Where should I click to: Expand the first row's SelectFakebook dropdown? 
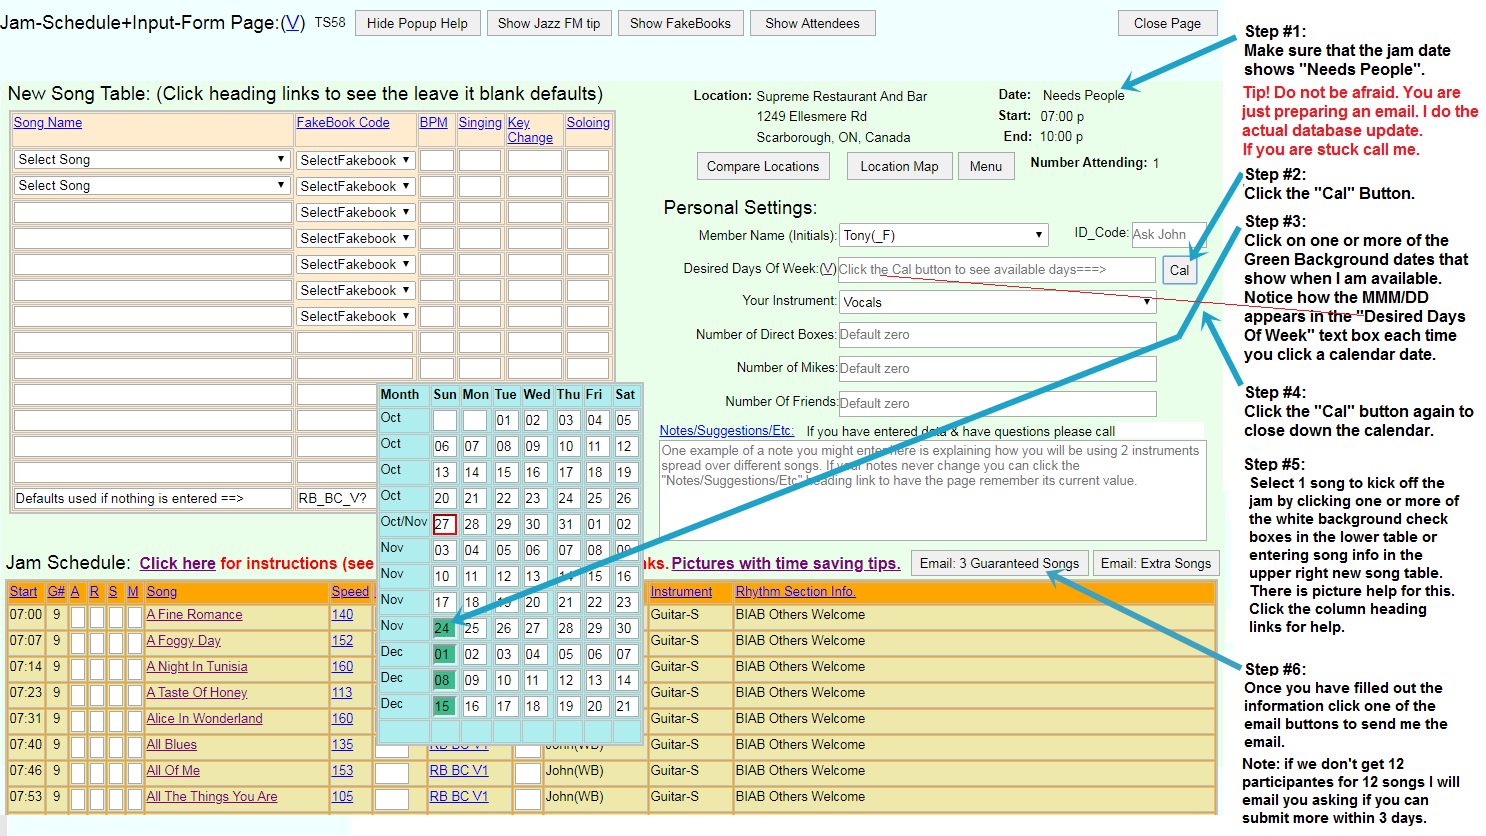tap(355, 160)
